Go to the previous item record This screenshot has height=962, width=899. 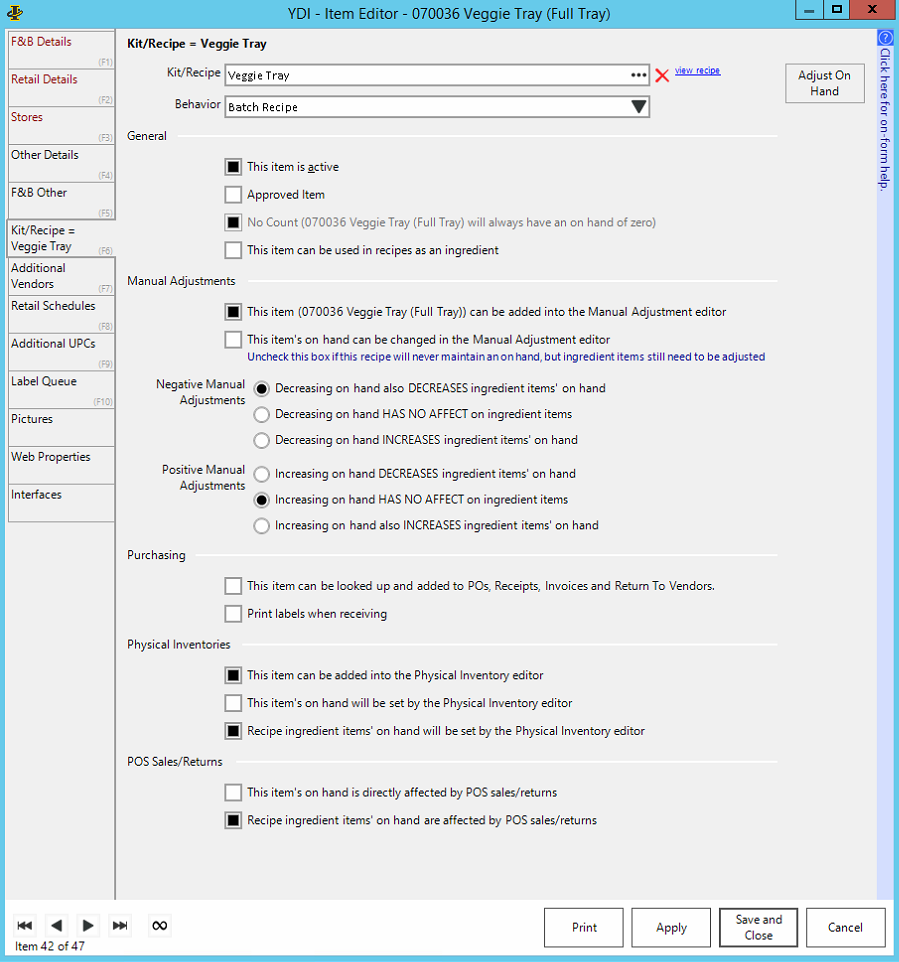pos(56,925)
